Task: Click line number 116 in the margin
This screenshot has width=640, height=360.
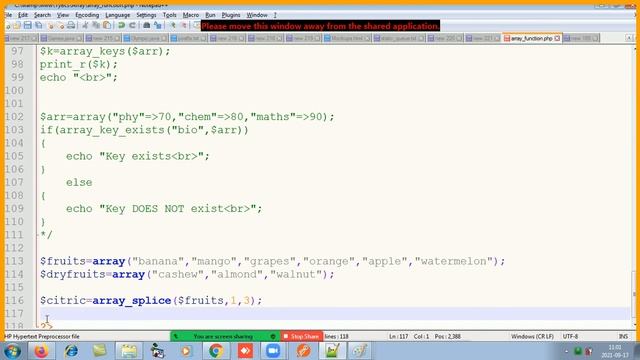Action: click(15, 300)
